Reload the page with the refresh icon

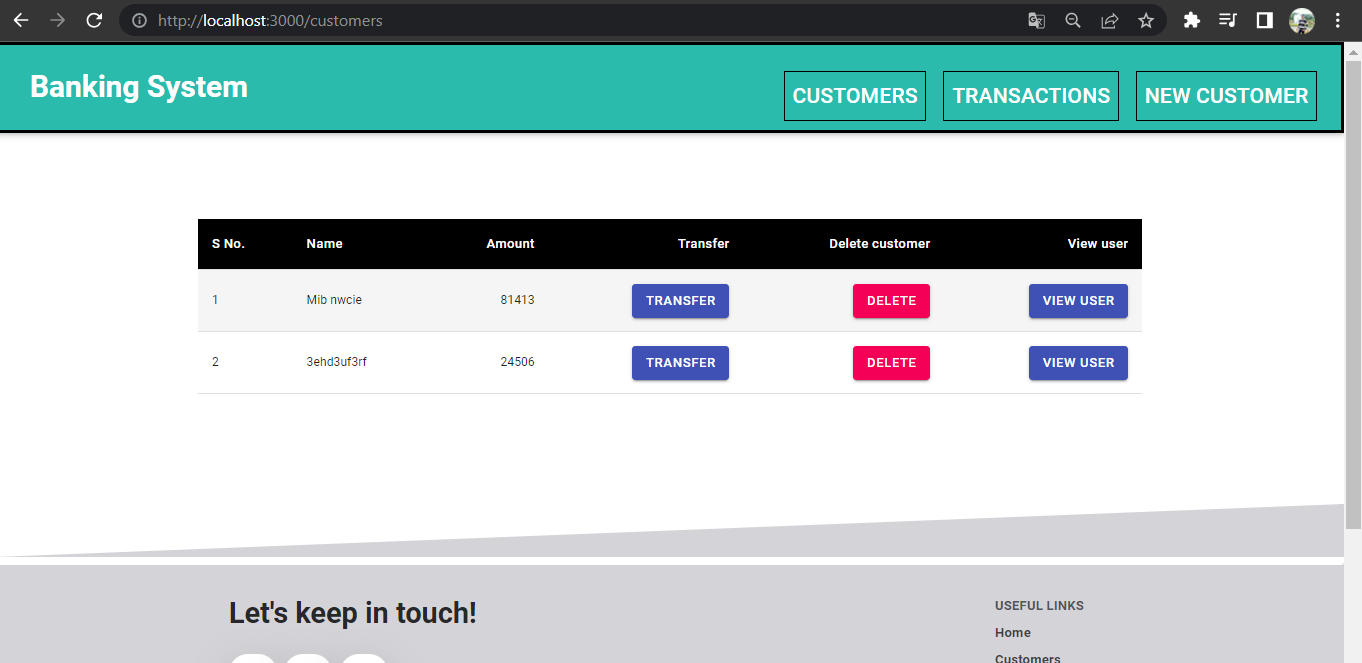(x=93, y=20)
